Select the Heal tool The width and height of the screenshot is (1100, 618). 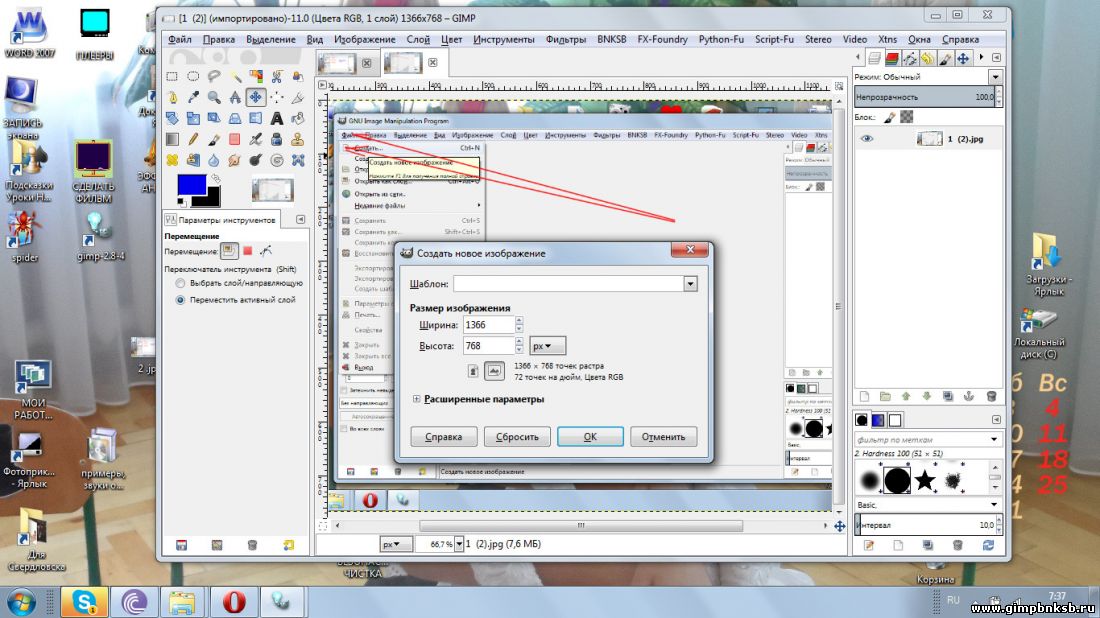[x=172, y=160]
